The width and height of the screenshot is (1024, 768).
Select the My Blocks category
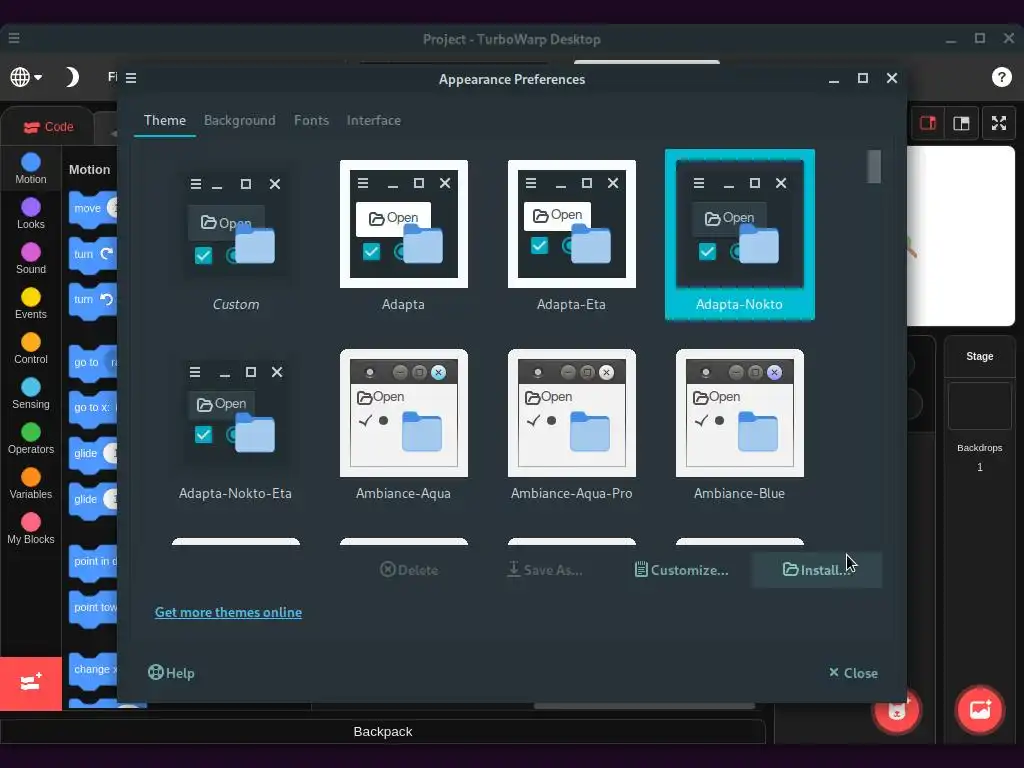click(31, 529)
